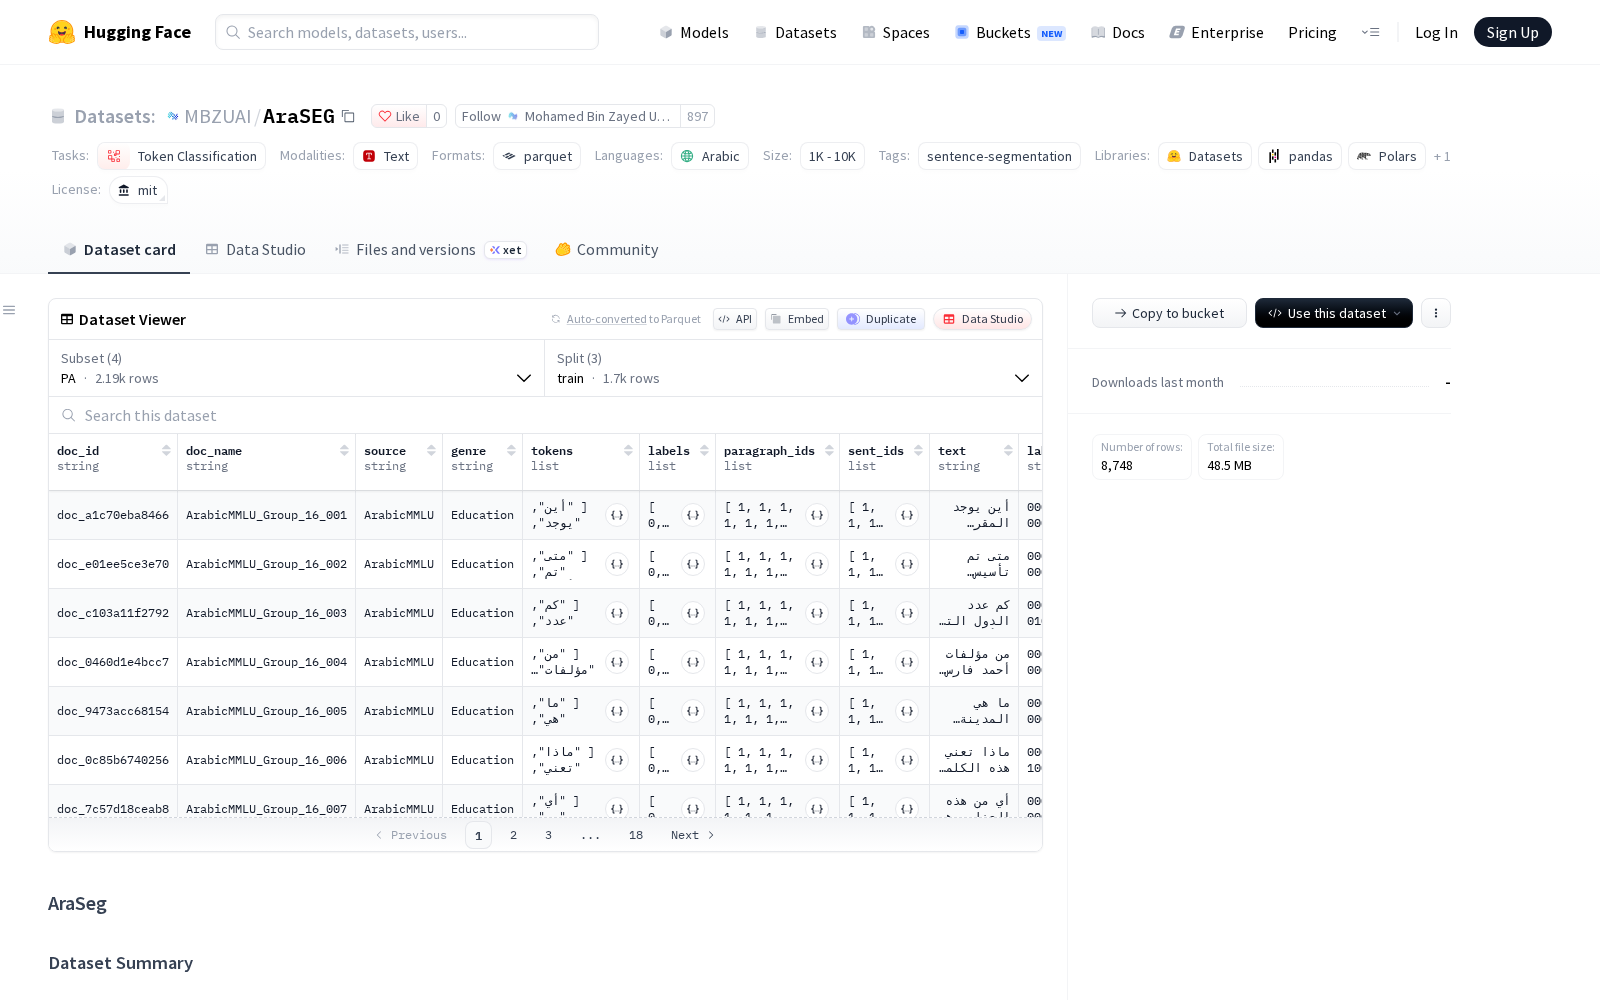Click the Hugging Face logo

62,32
